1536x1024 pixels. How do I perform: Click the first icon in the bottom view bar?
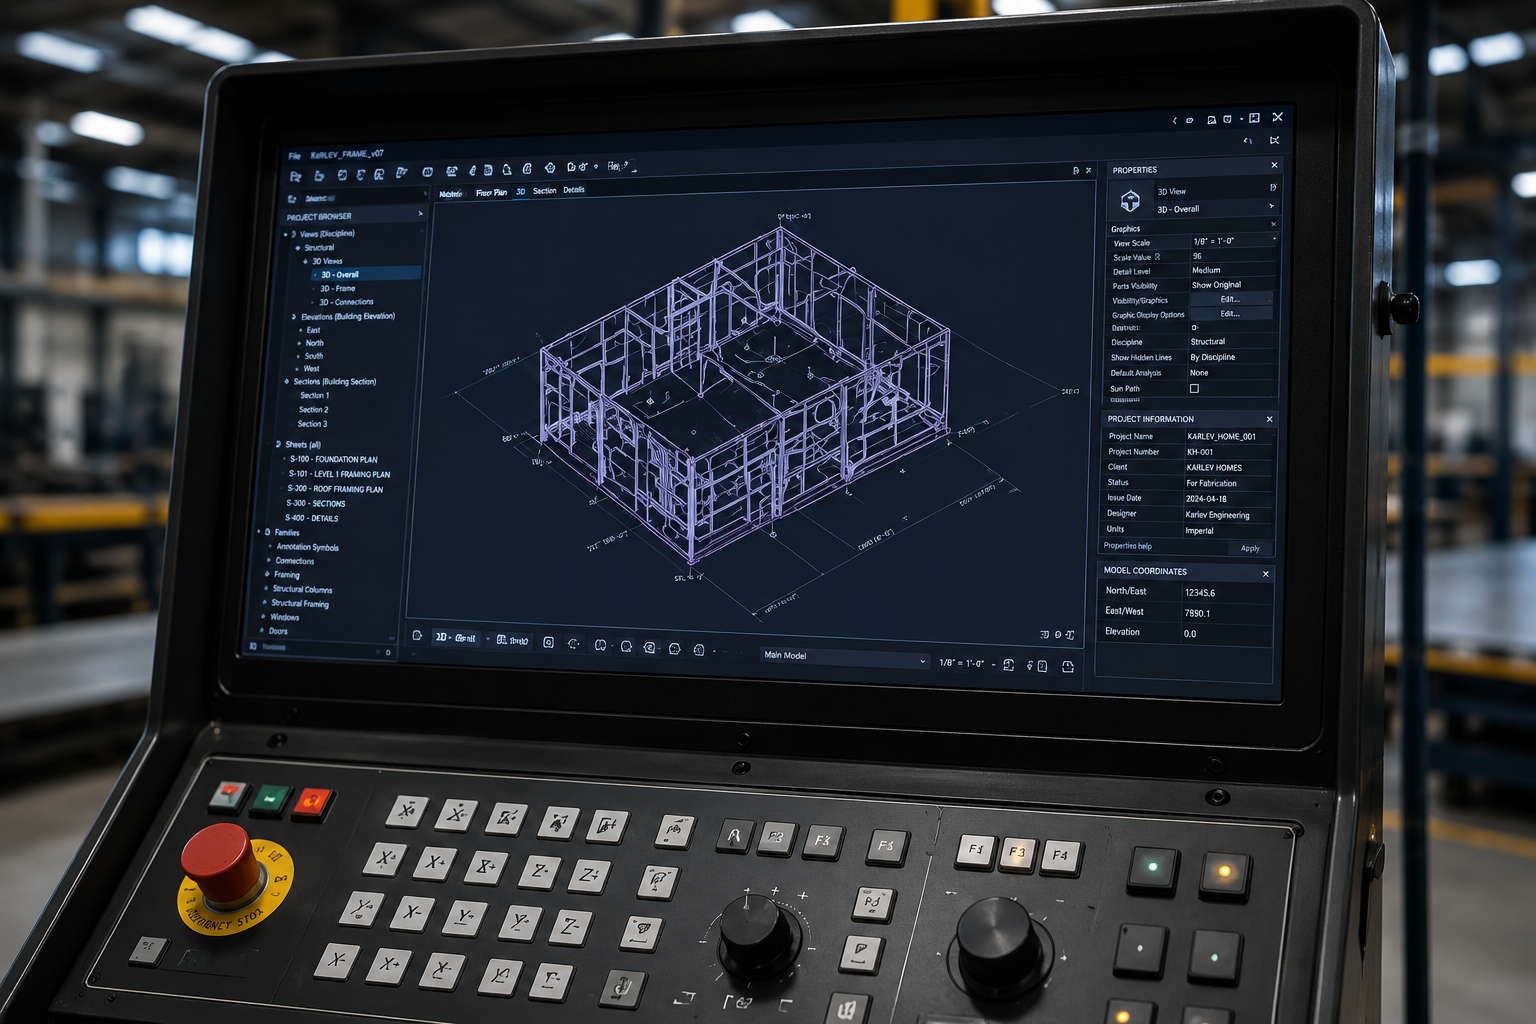[x=417, y=636]
